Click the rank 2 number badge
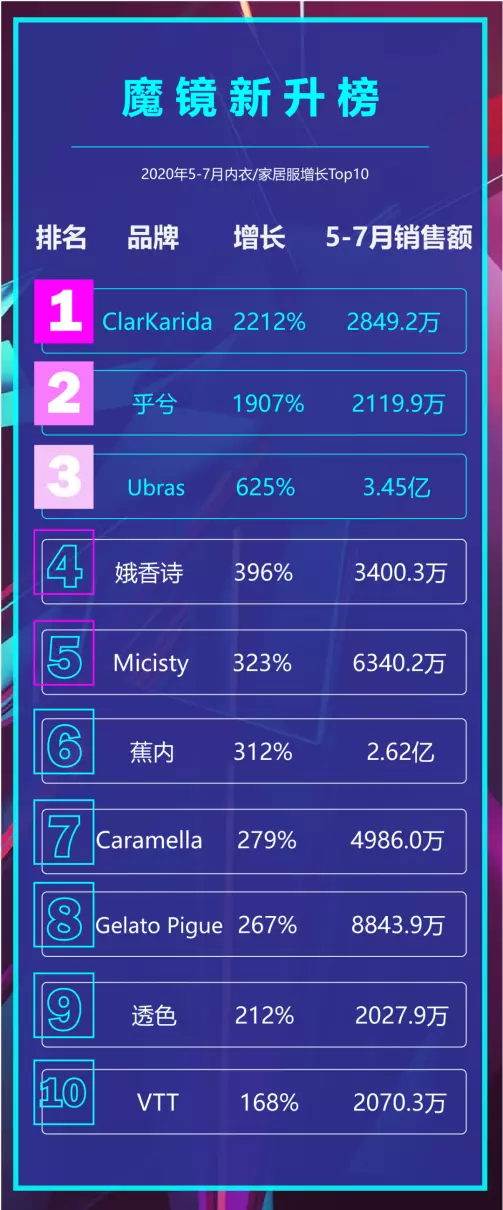Screen dimensions: 503x1210 (64, 393)
